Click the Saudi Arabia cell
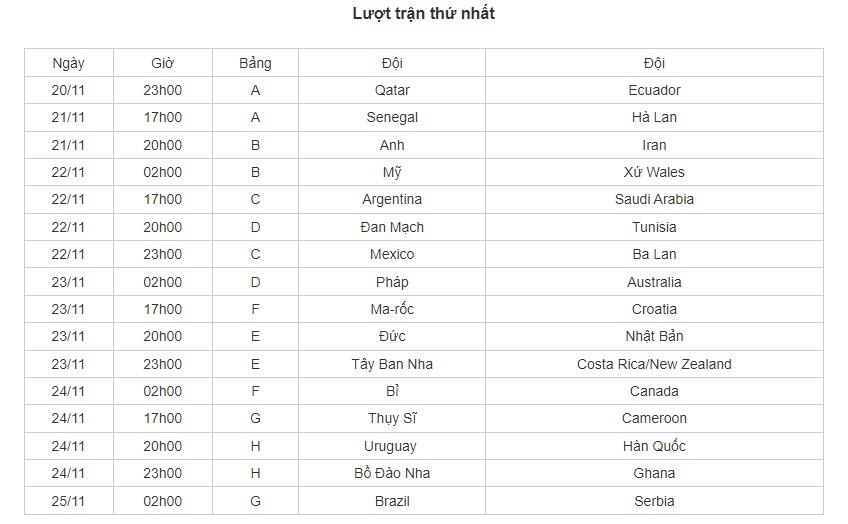This screenshot has height=524, width=848. pyautogui.click(x=654, y=200)
